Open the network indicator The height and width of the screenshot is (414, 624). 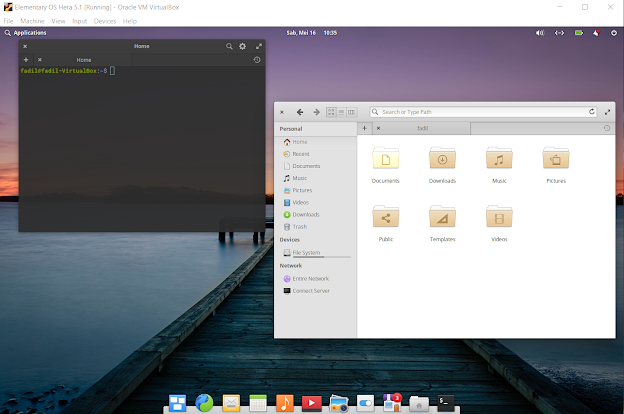[560, 33]
